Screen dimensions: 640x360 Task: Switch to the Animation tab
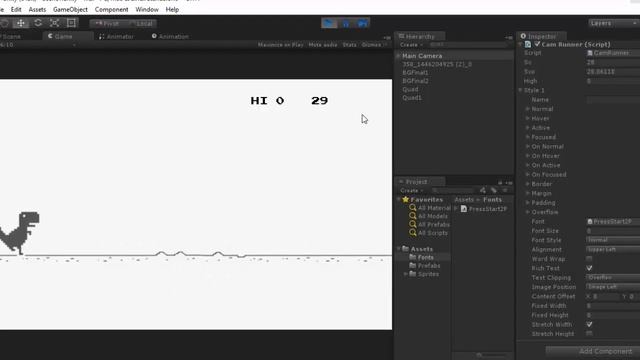pyautogui.click(x=170, y=36)
